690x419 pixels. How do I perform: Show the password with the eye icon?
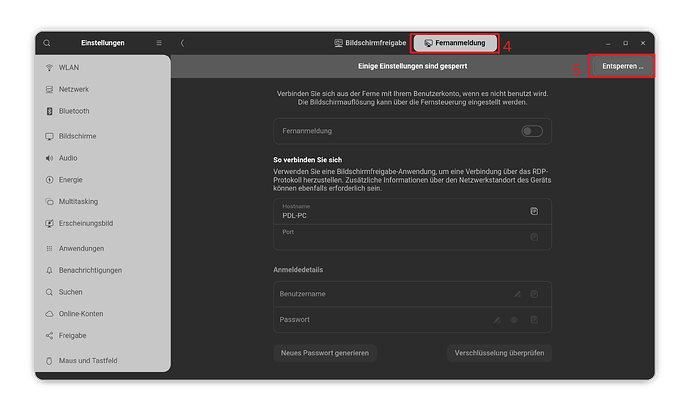[x=514, y=320]
